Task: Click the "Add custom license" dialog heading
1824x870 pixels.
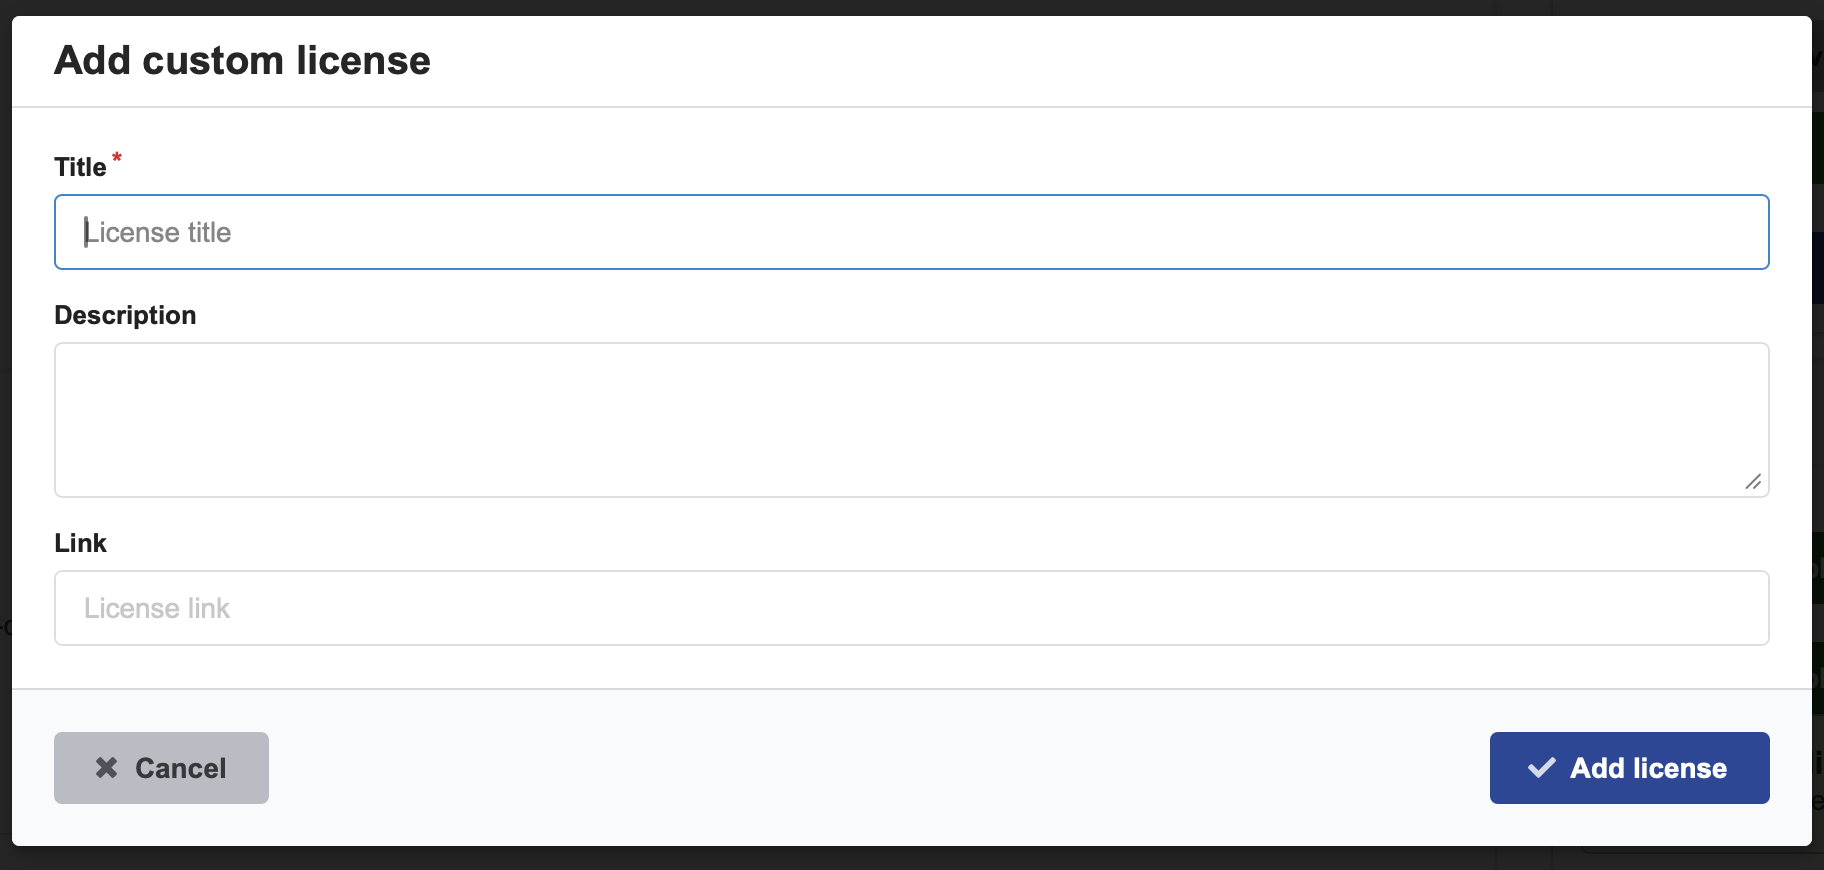Action: [242, 61]
